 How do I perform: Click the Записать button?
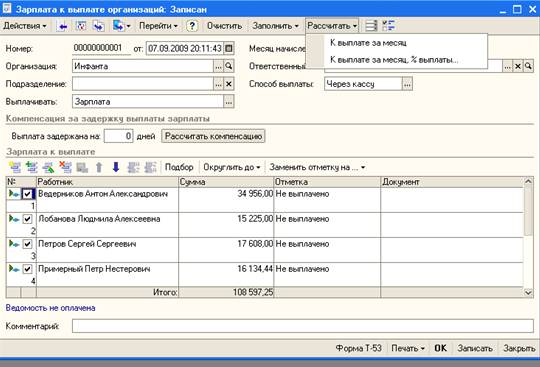[475, 348]
